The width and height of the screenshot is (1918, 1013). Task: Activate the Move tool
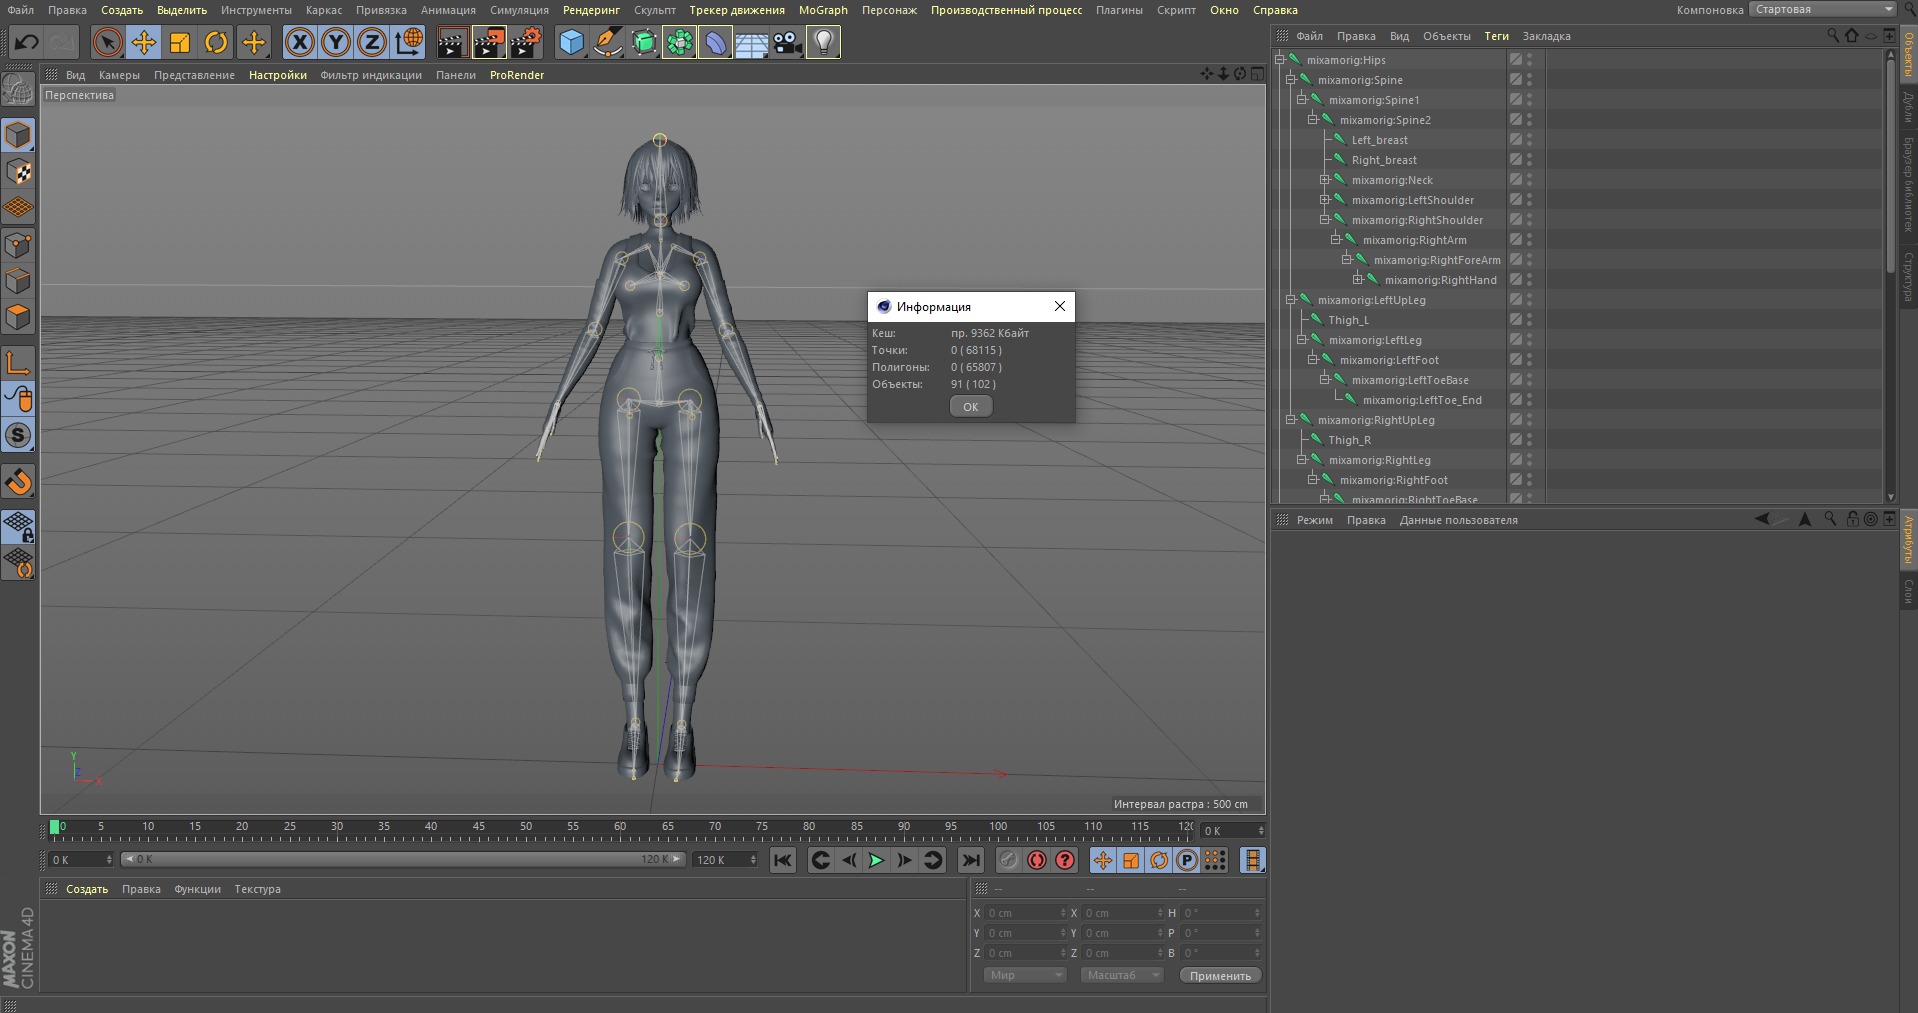pos(144,42)
